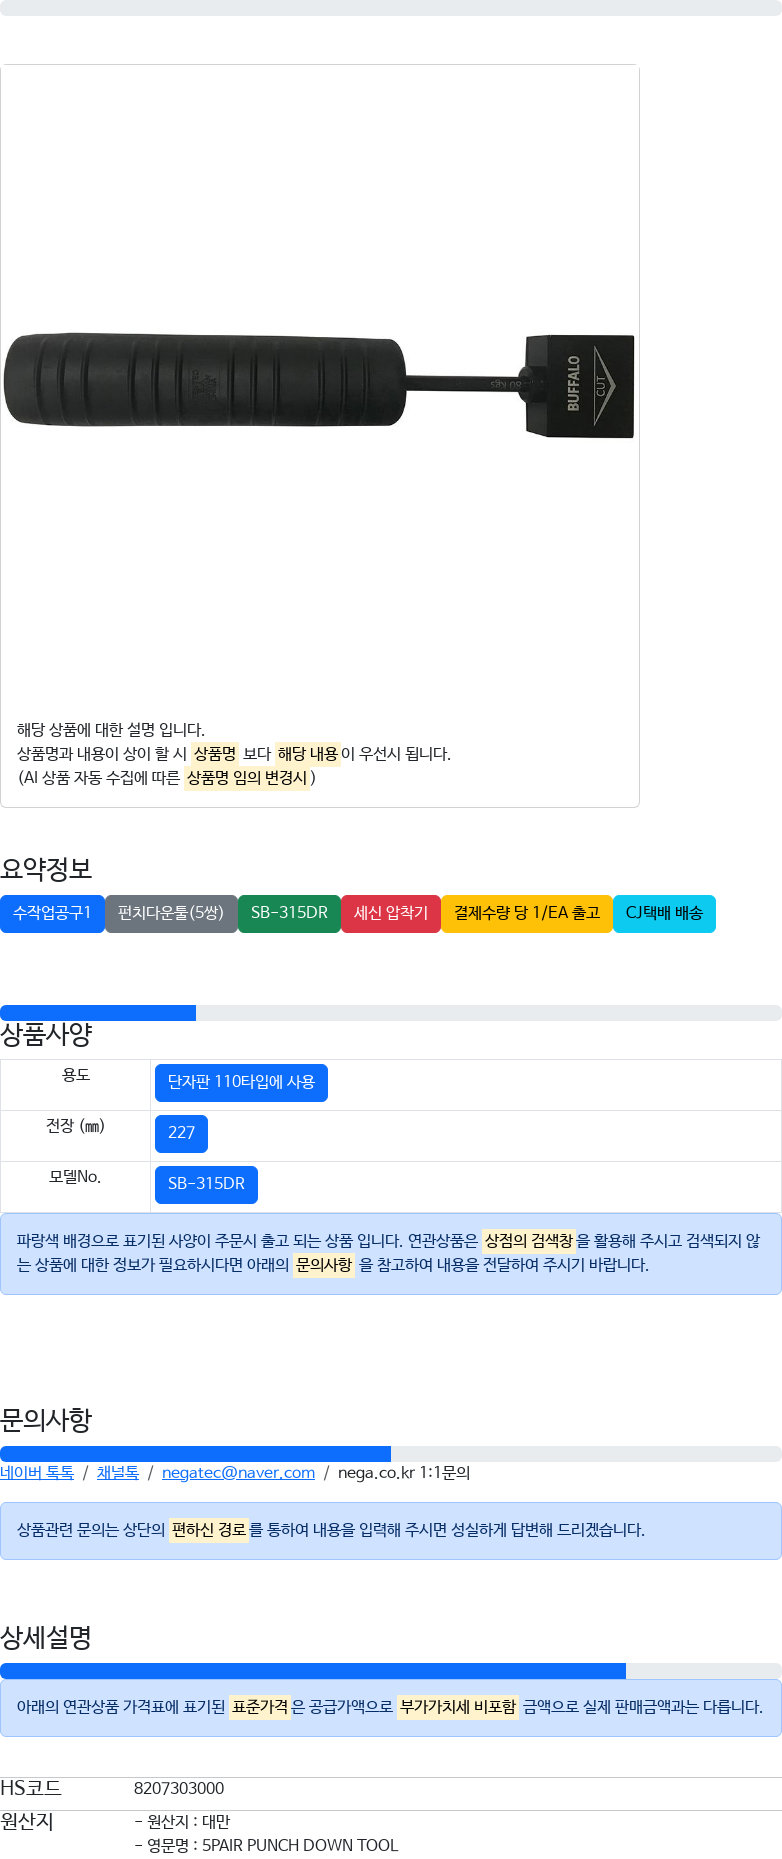782x1859 pixels.
Task: Click the SB-315DR model number badge
Action: point(206,1184)
